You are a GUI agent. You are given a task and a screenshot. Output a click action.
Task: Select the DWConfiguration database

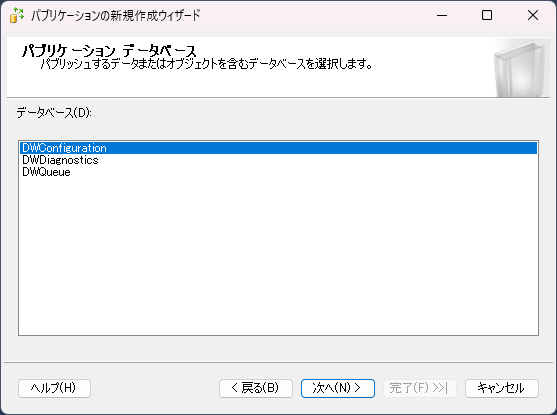(279, 148)
